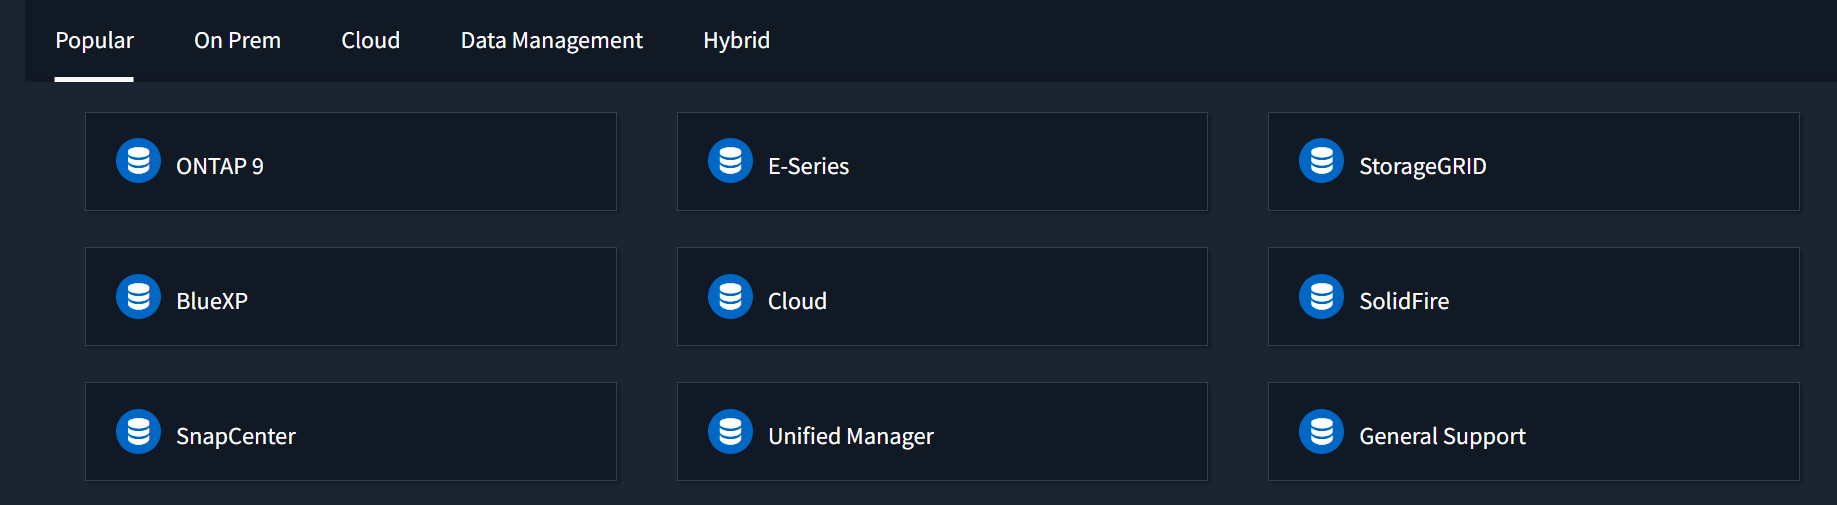Select the SnapCenter text link
Image resolution: width=1837 pixels, height=505 pixels.
tap(236, 436)
